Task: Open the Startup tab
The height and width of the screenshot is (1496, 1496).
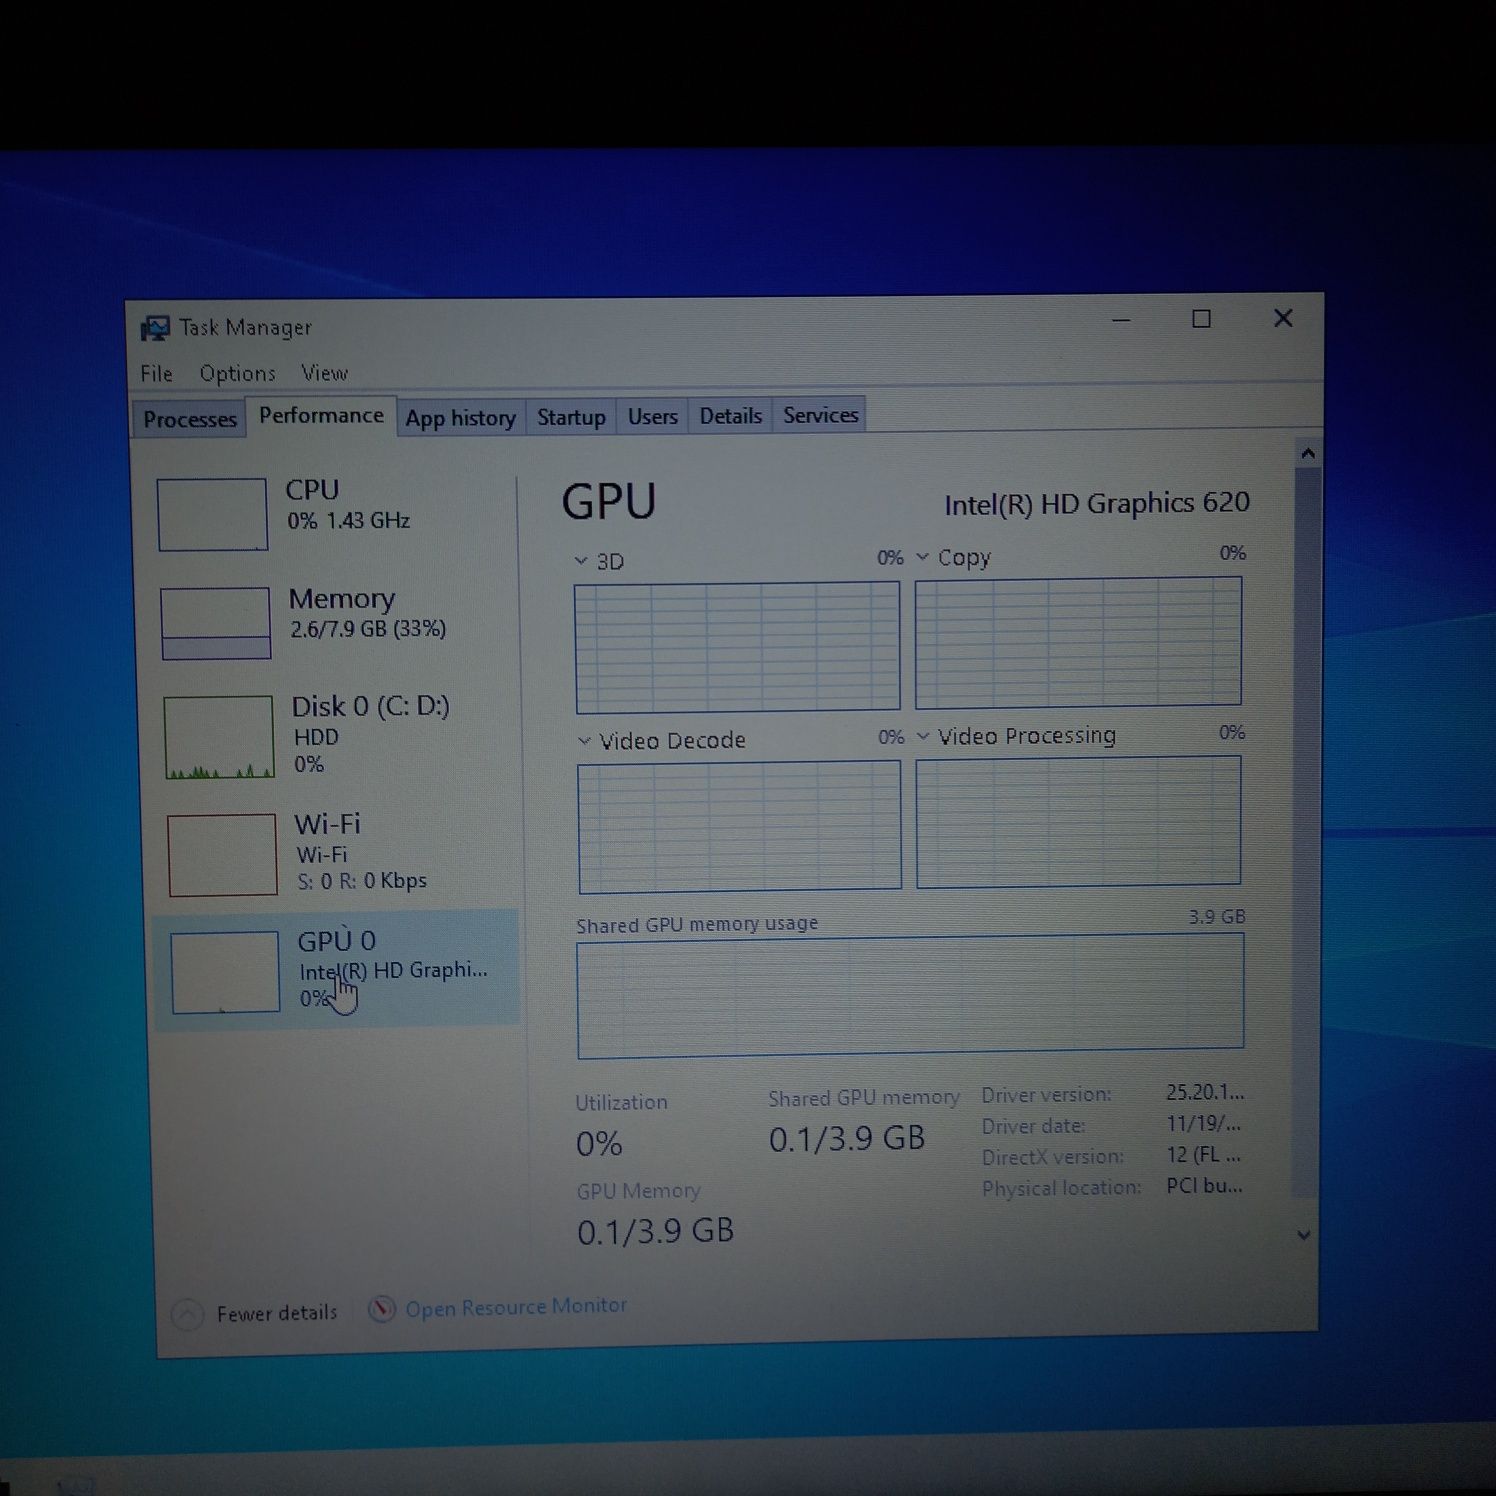Action: click(571, 417)
